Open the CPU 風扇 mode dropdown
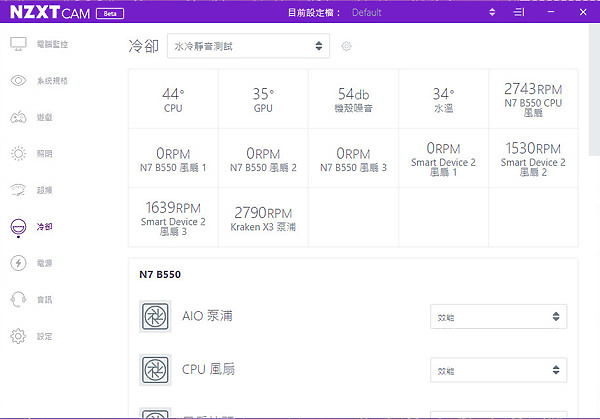This screenshot has width=600, height=419. coord(499,370)
